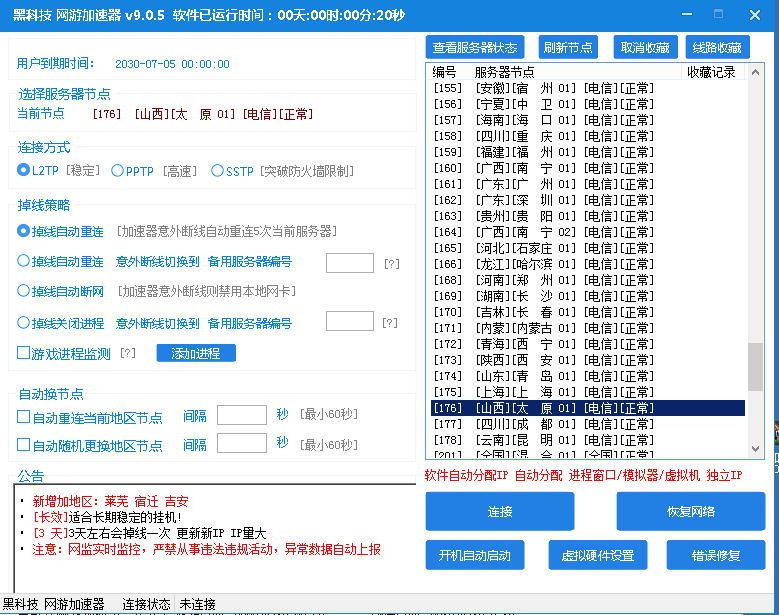Select node [175] 上海 上海 01
The height and width of the screenshot is (615, 779).
tap(588, 392)
